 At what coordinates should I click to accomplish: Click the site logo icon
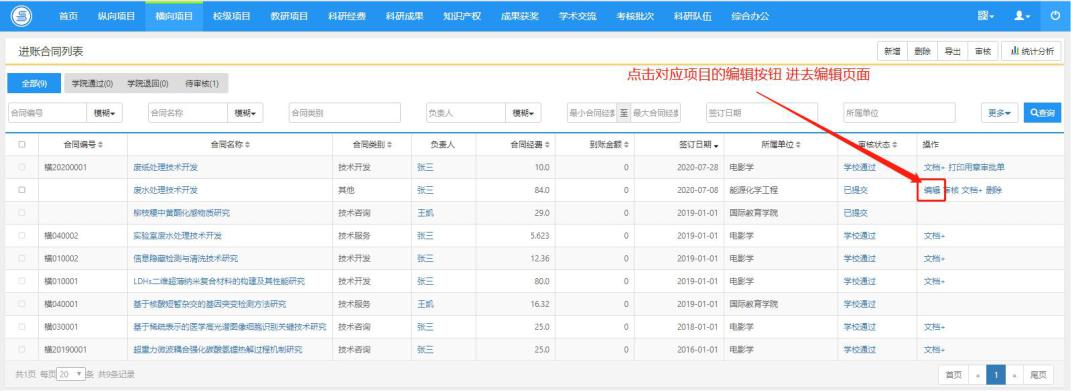pos(21,16)
